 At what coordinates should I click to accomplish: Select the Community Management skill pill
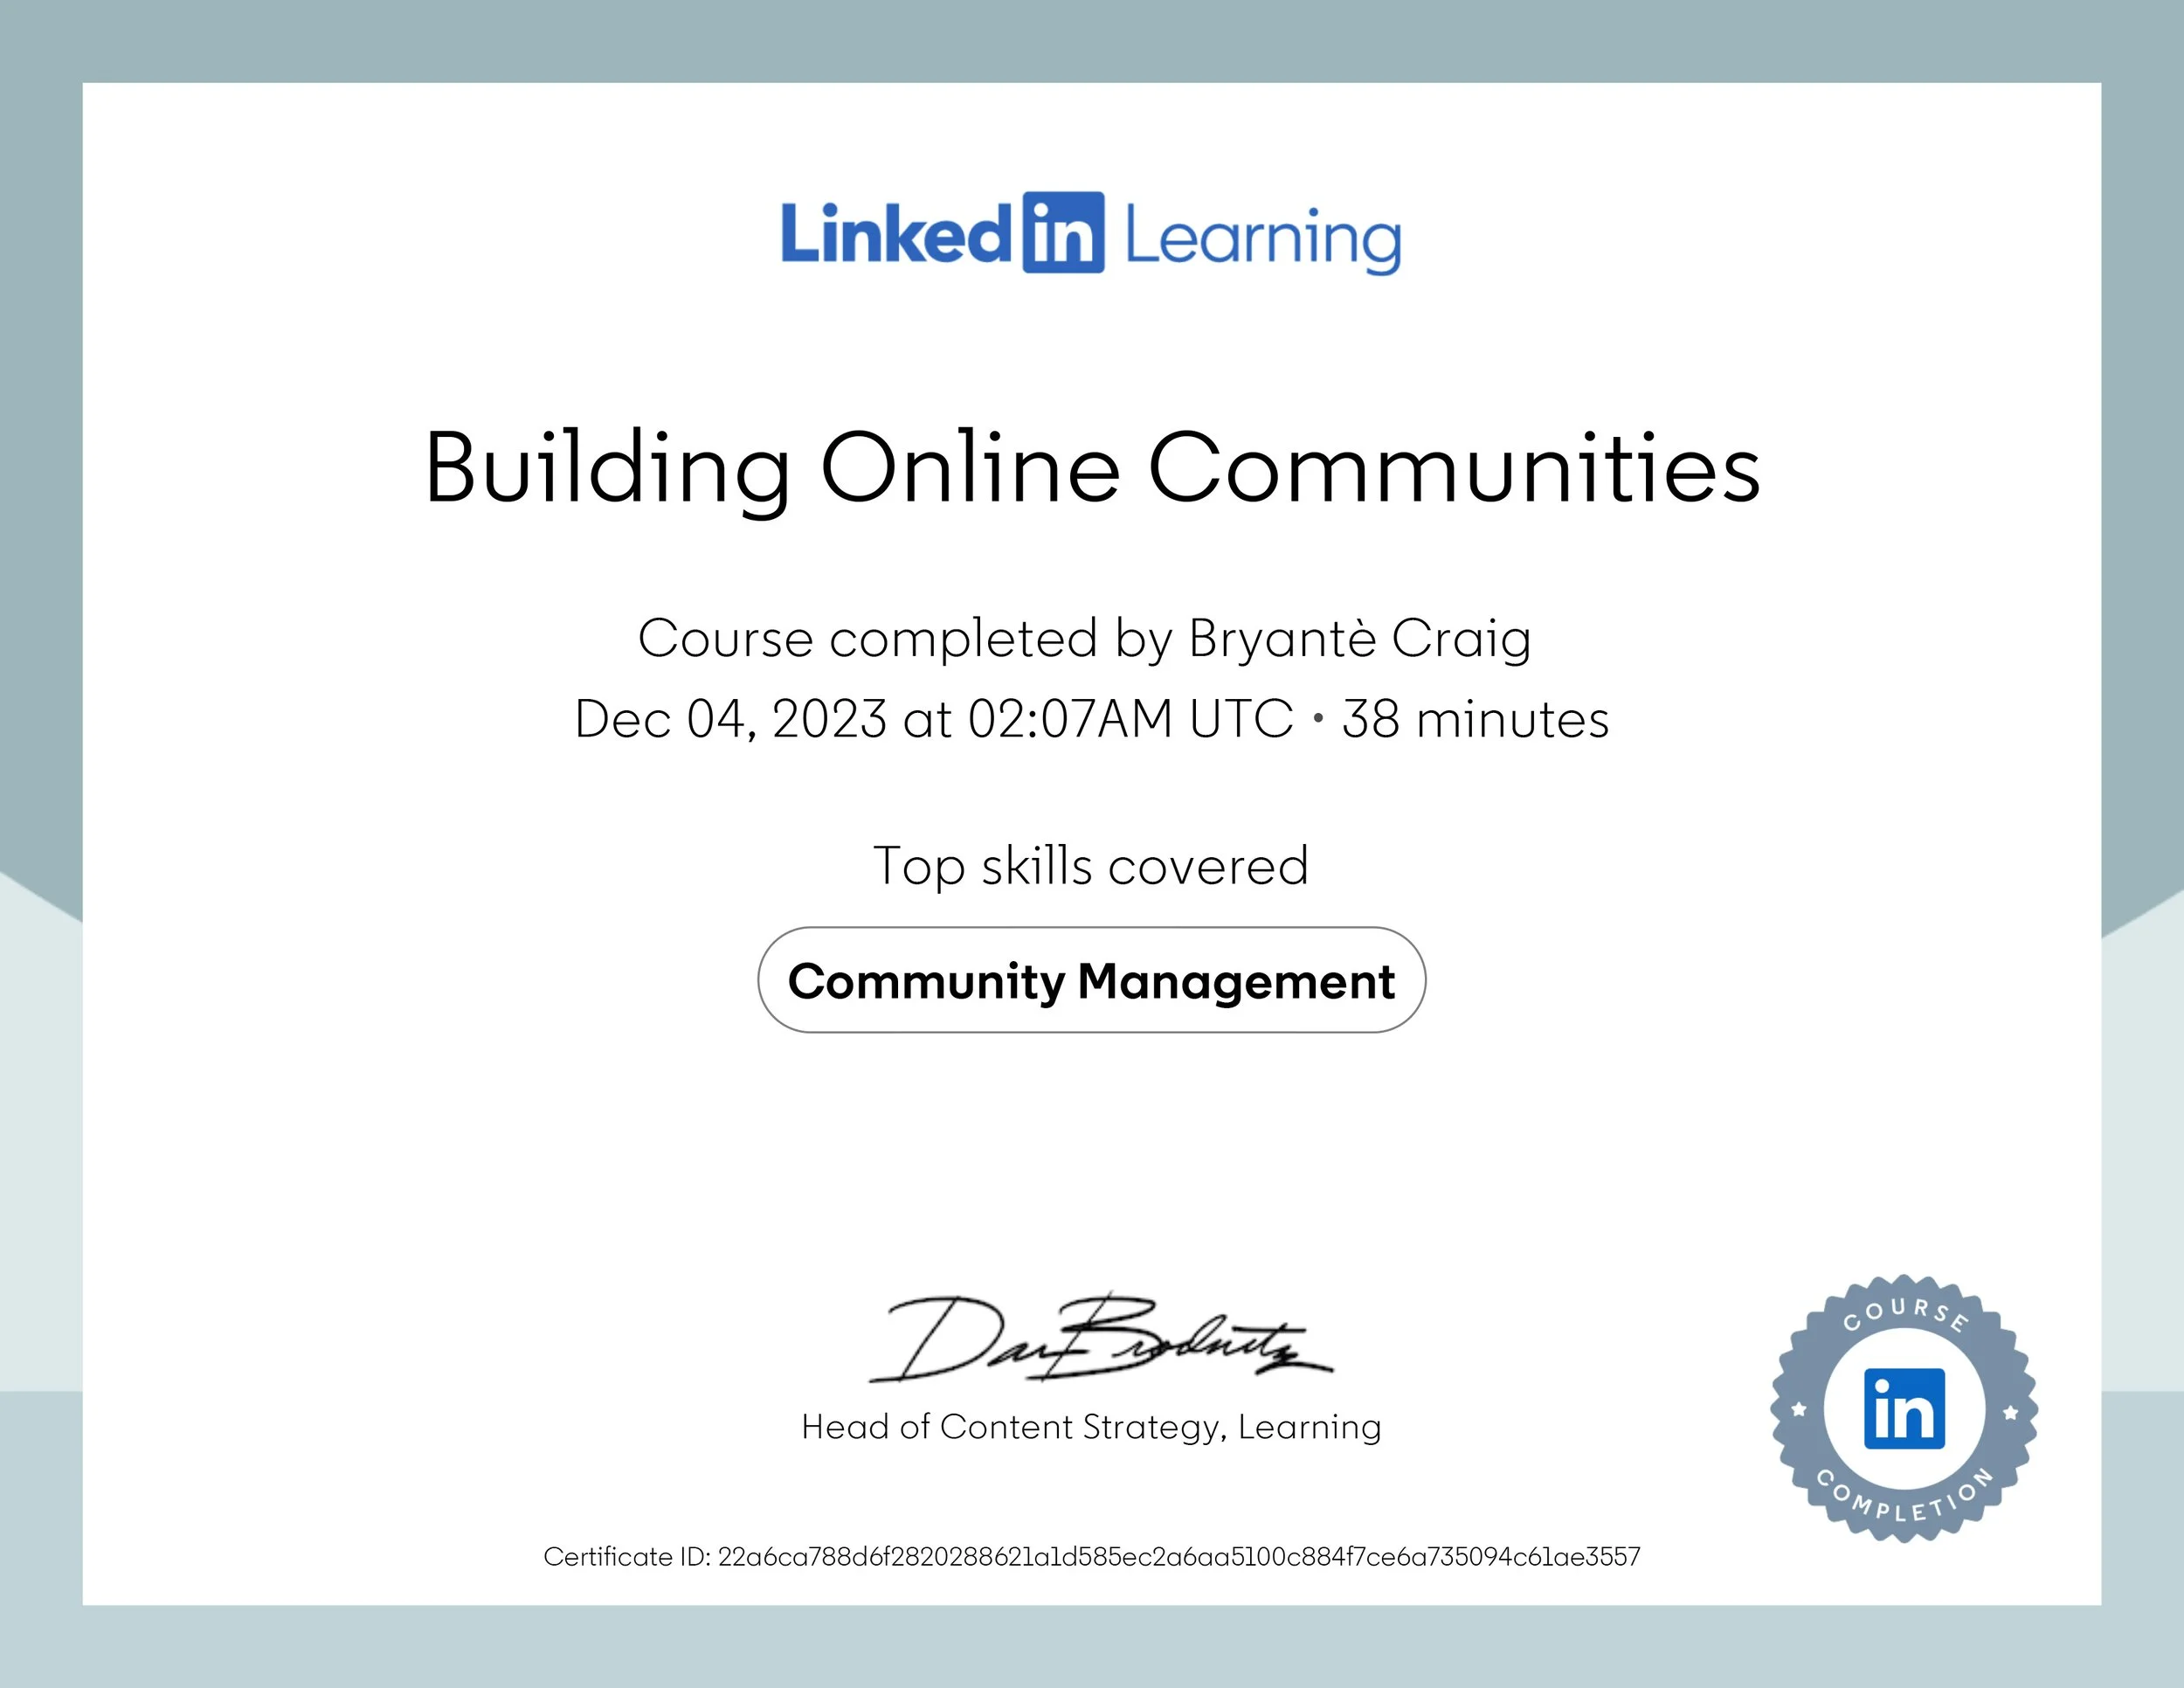click(x=1091, y=982)
